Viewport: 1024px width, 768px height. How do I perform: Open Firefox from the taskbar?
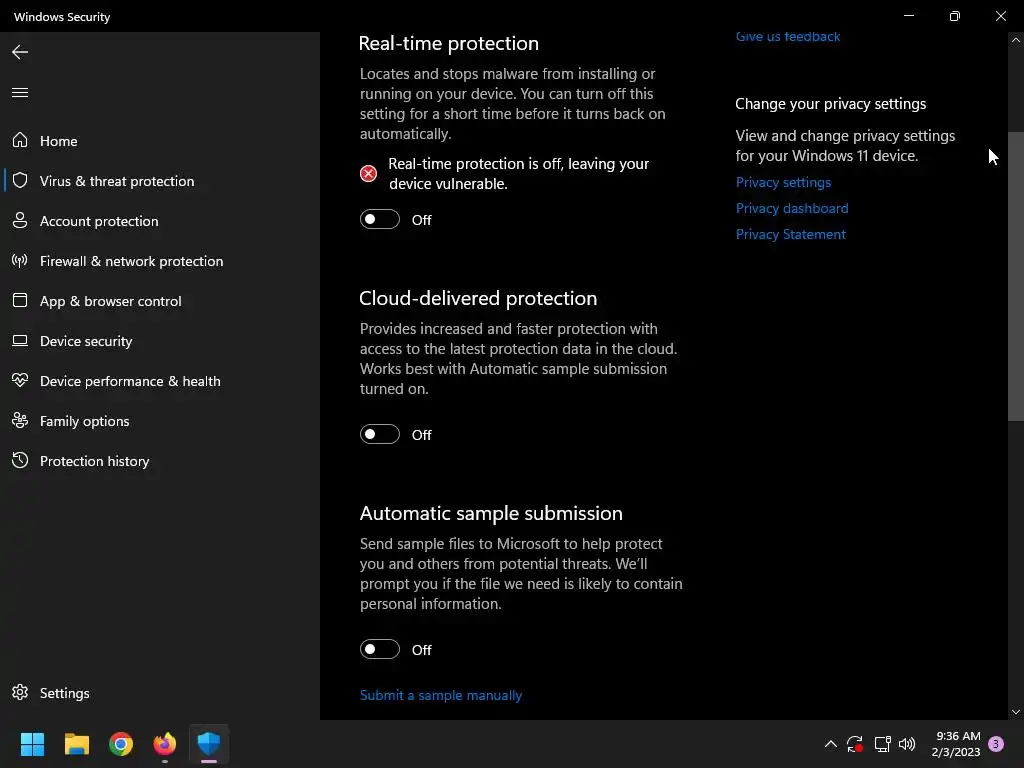coord(165,744)
